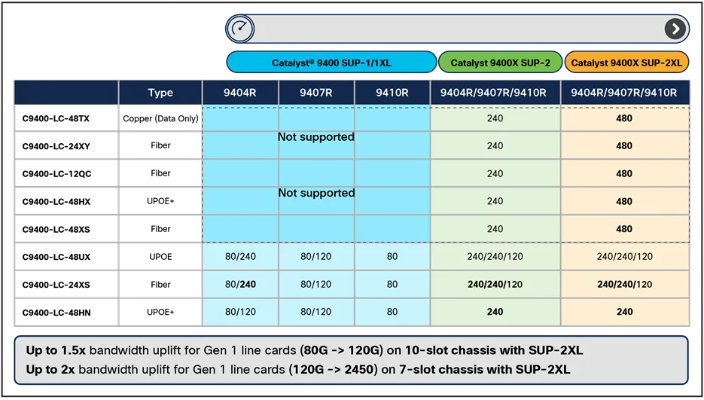Select the Catalyst 9400X SUP-2XL orange pill
The height and width of the screenshot is (400, 704).
point(626,62)
